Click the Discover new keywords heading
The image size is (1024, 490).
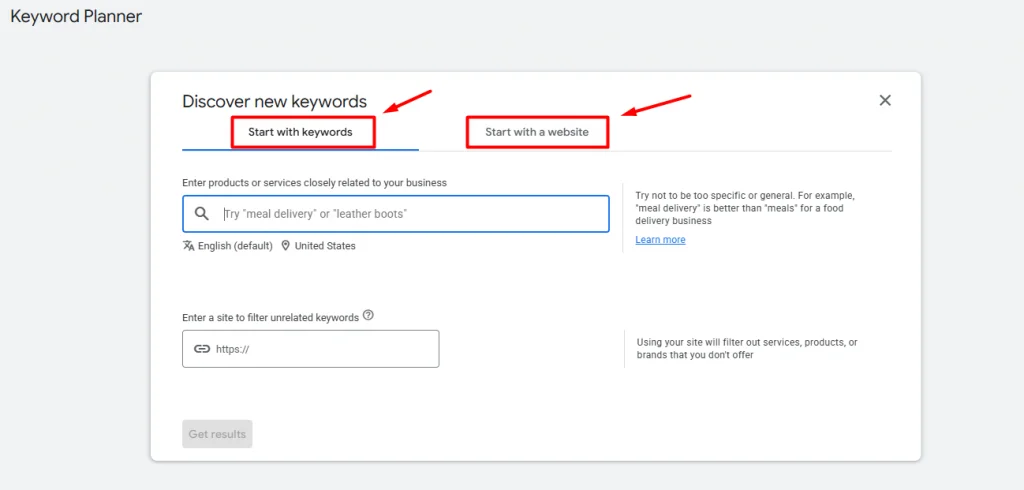pyautogui.click(x=274, y=101)
